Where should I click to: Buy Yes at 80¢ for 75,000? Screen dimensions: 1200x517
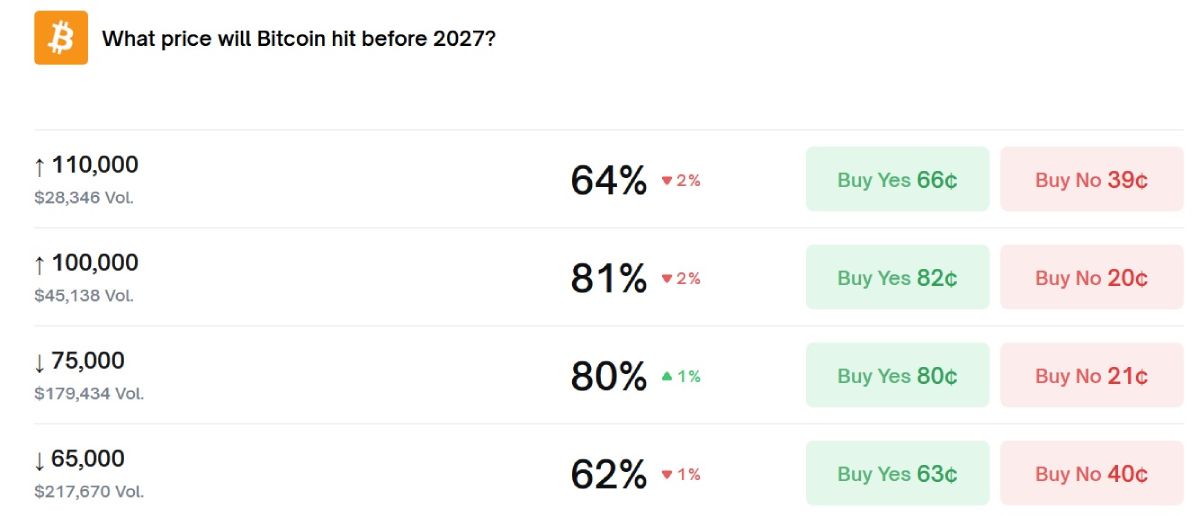pos(897,376)
